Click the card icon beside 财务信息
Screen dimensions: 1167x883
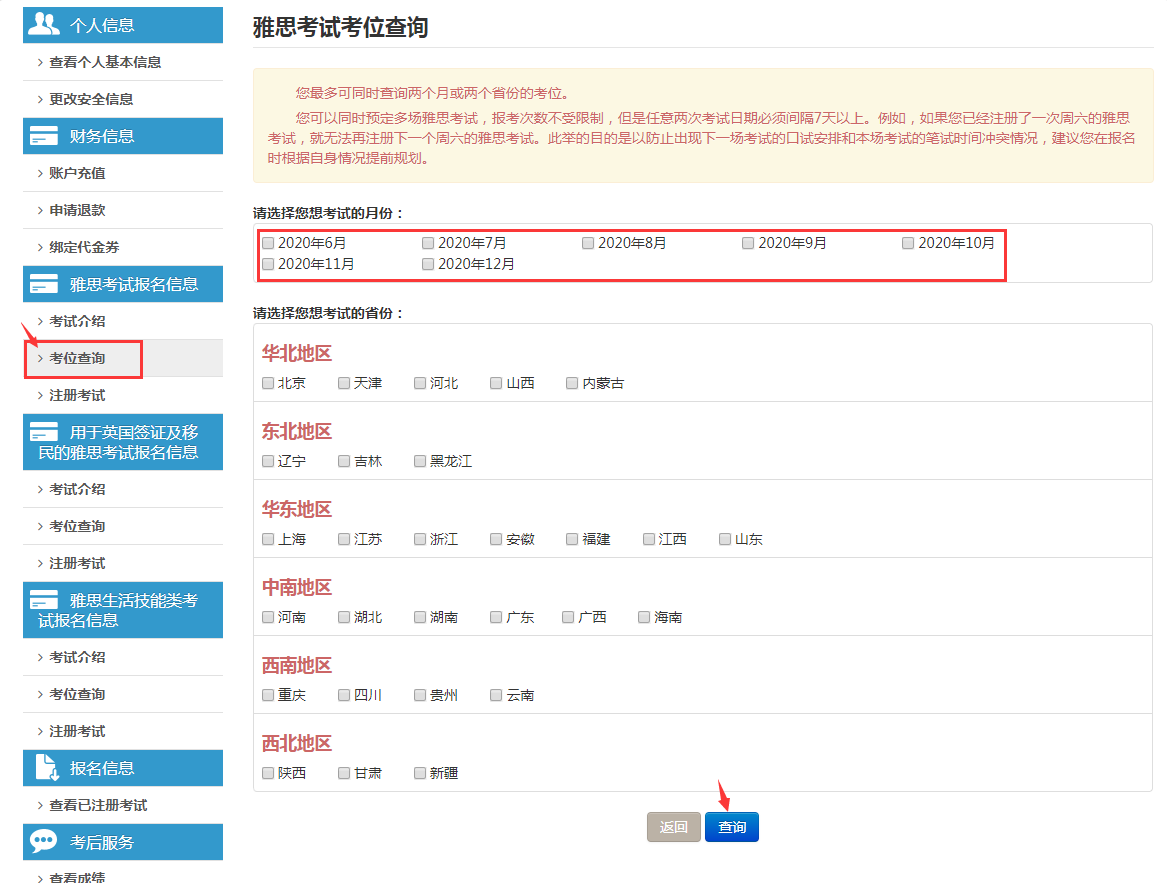click(x=42, y=136)
